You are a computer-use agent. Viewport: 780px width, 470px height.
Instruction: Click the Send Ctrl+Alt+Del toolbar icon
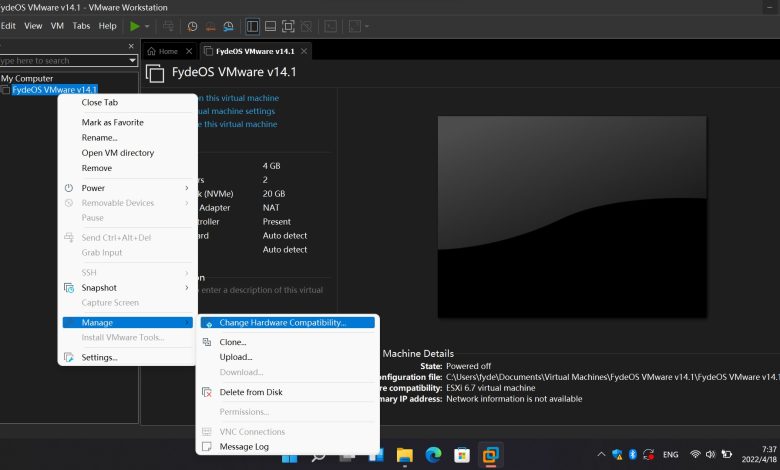[169, 26]
